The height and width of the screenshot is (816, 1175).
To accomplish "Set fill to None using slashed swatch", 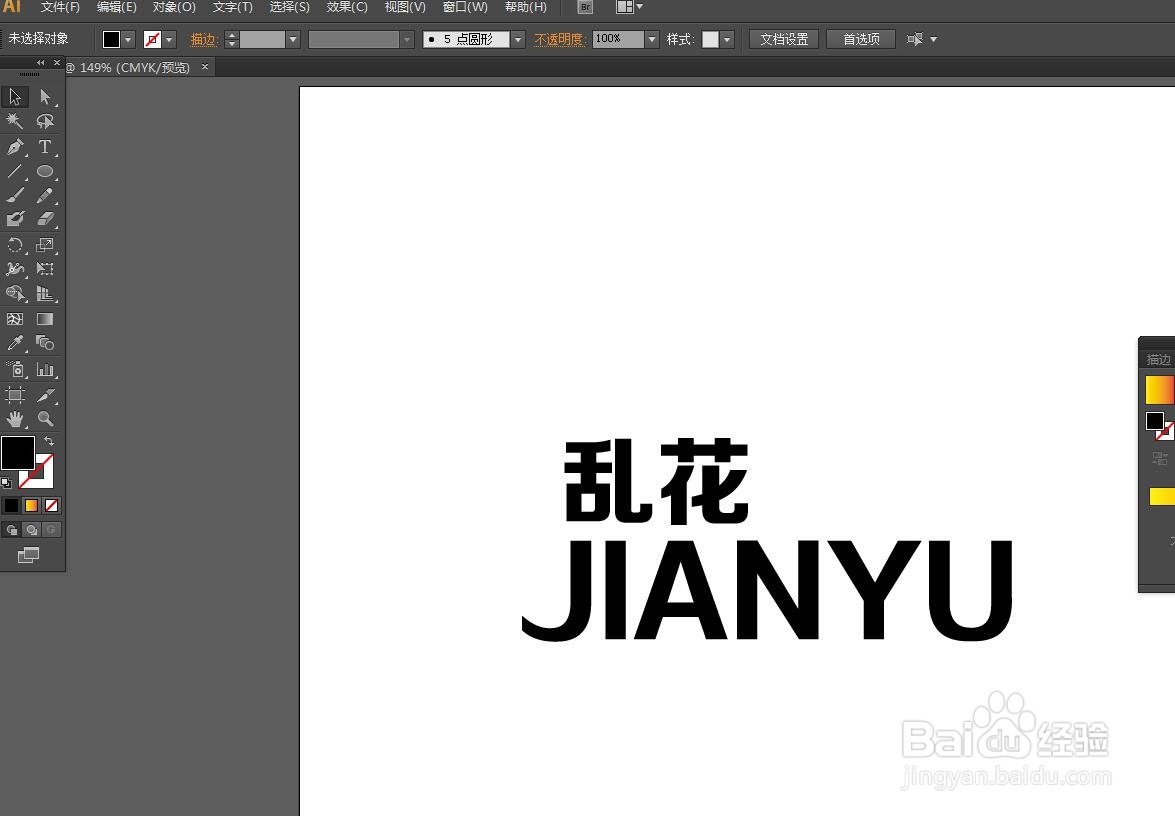I will point(51,505).
